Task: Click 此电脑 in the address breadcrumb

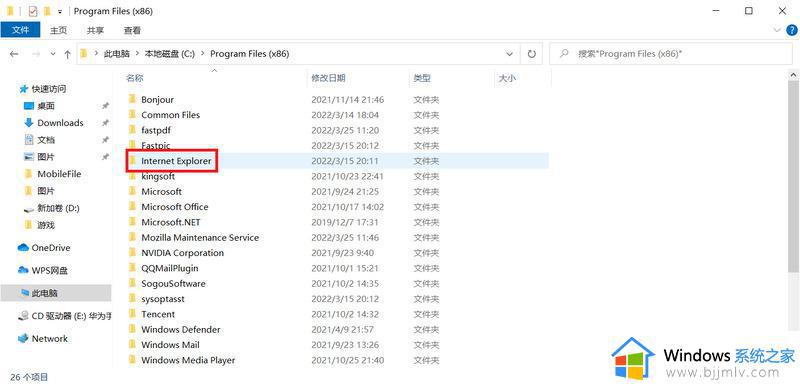Action: (116, 54)
